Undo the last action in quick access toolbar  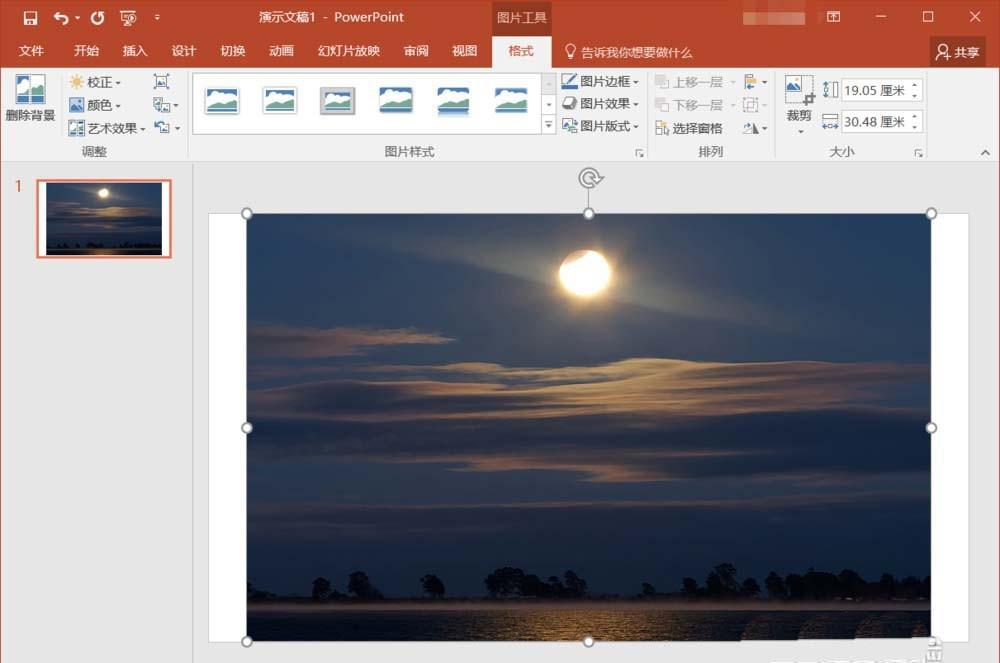[61, 18]
